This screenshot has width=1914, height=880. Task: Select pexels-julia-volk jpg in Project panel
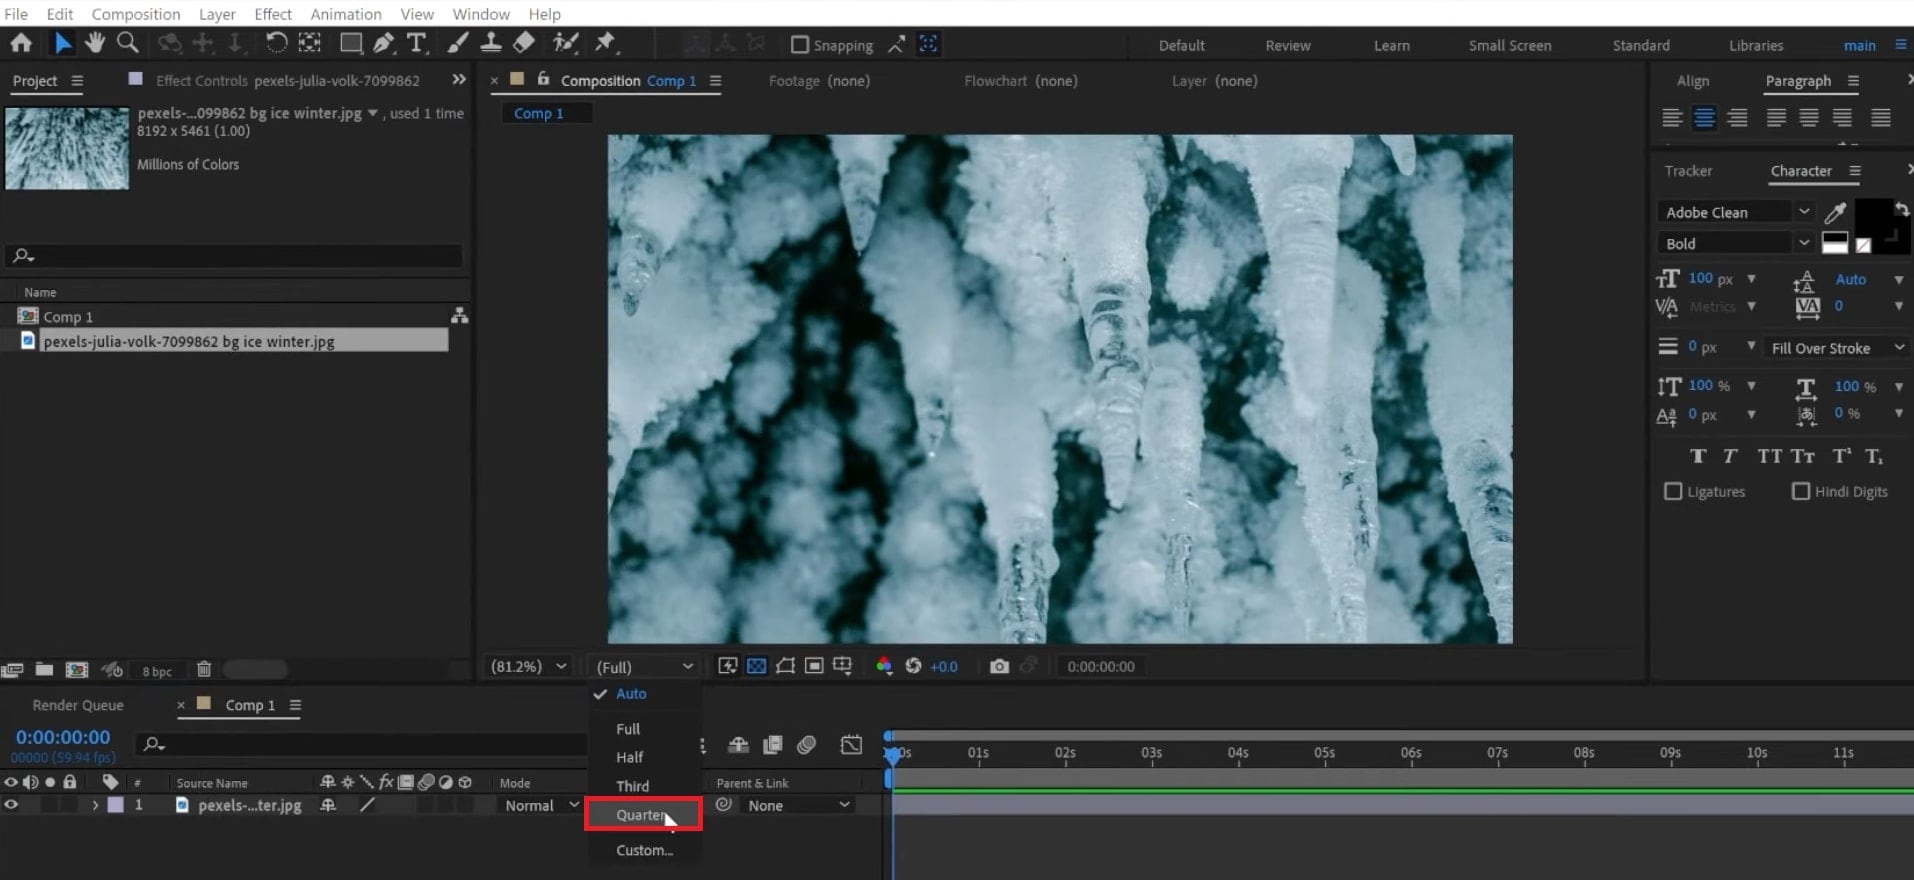click(189, 341)
